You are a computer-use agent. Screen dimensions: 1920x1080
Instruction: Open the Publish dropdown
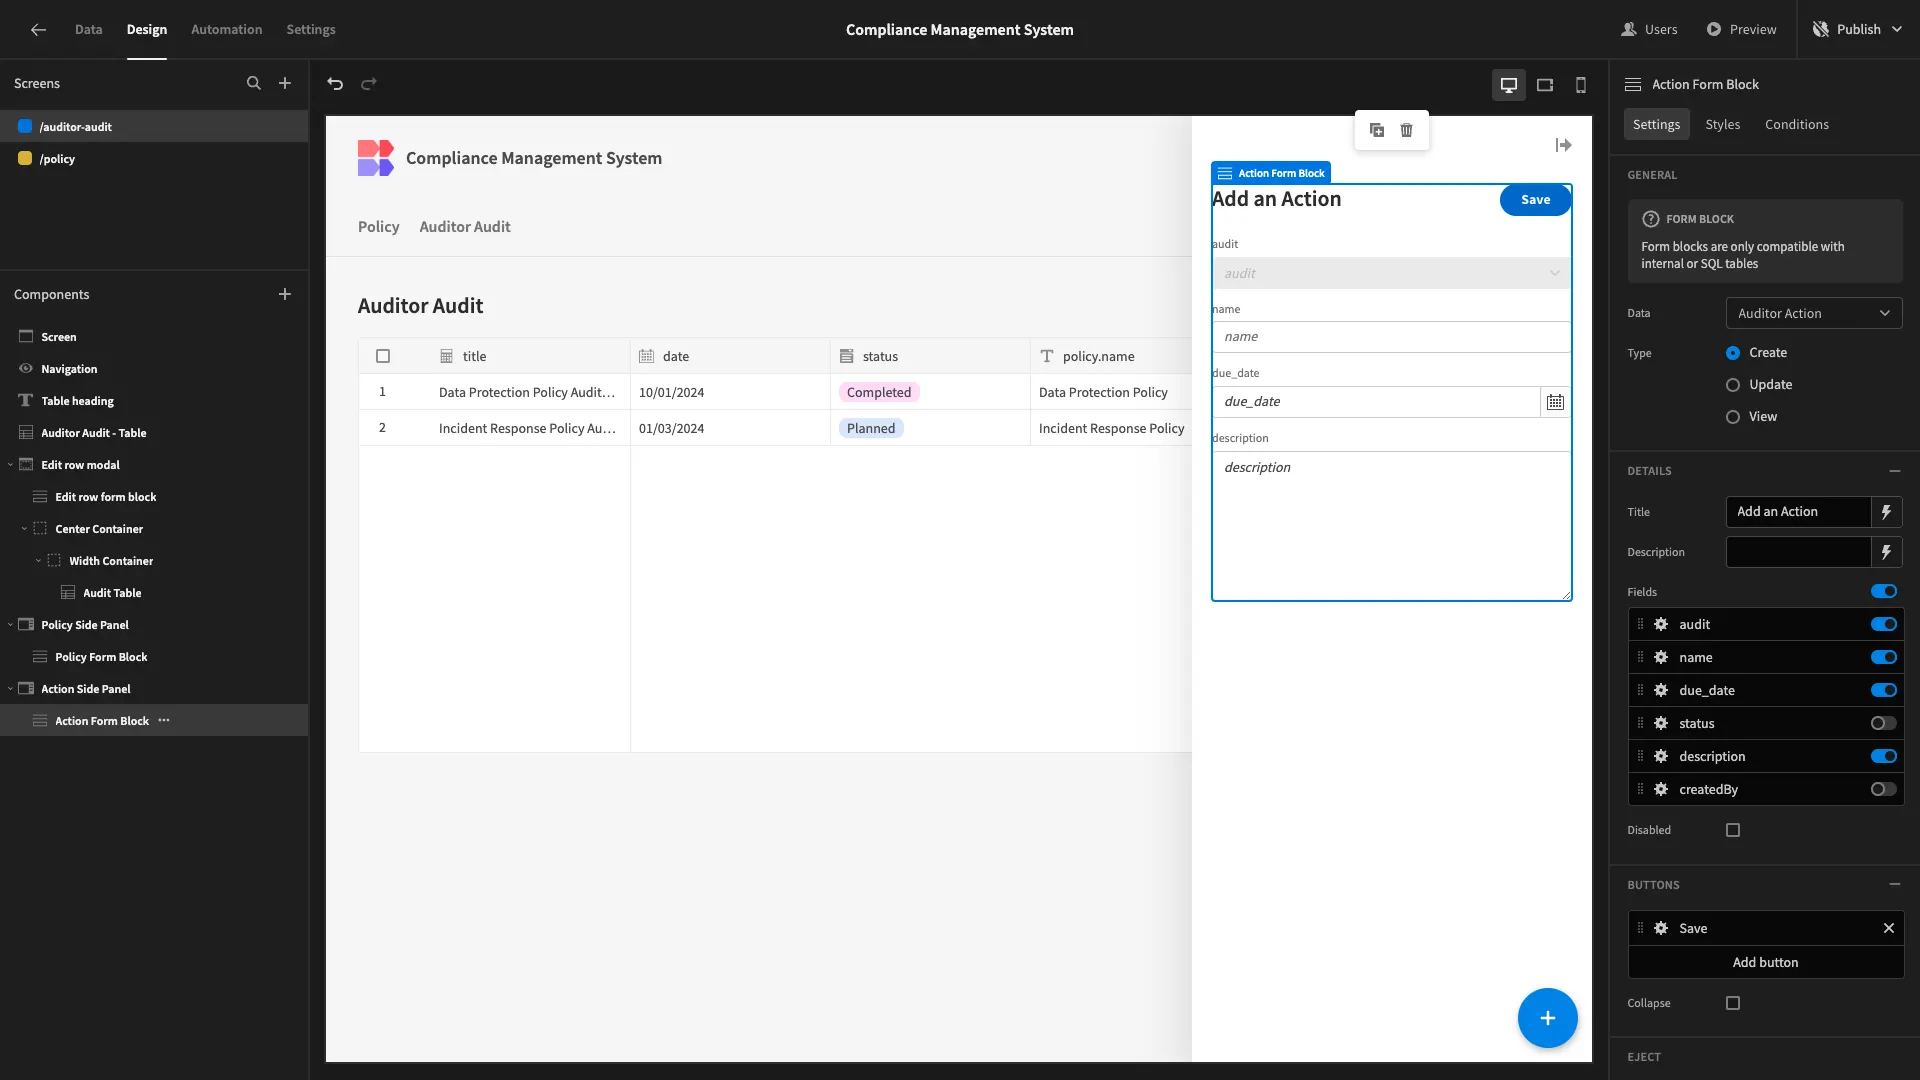1858,30
